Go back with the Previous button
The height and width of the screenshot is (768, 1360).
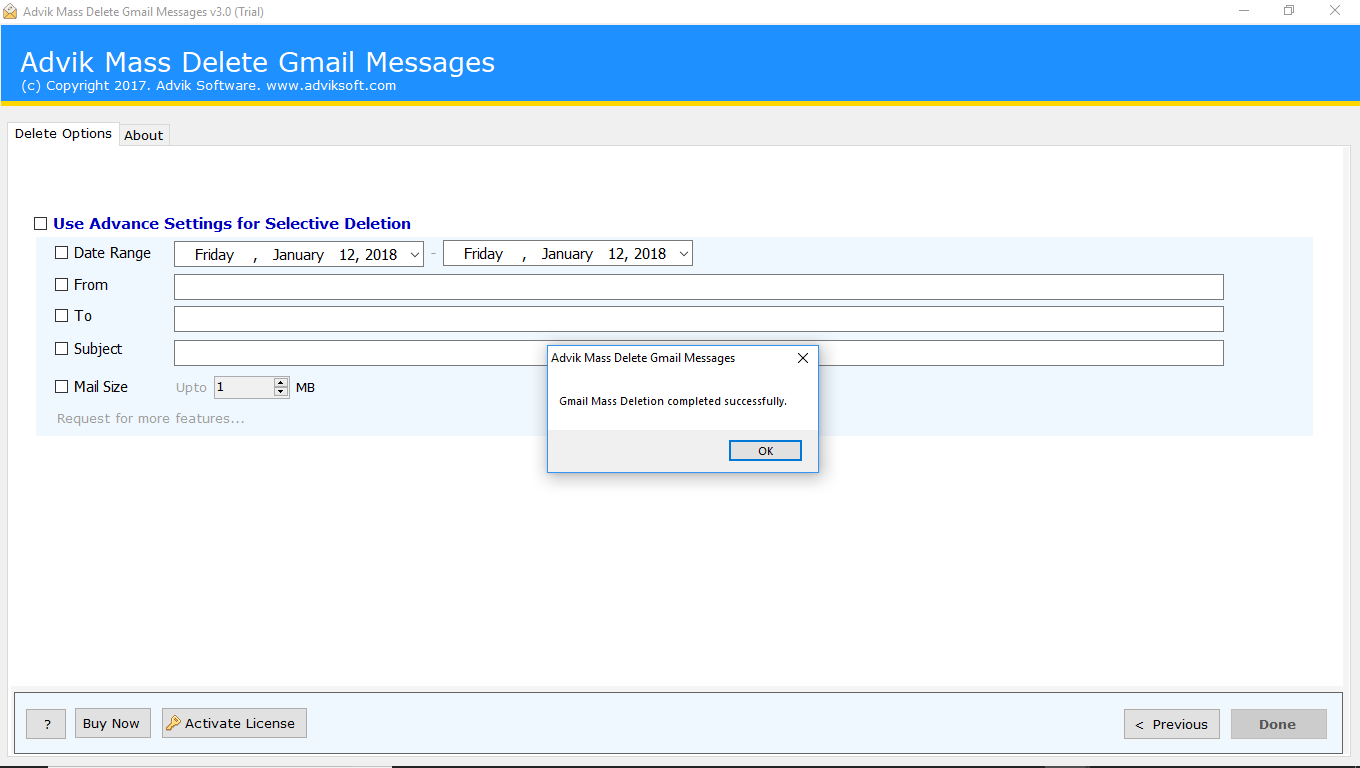pyautogui.click(x=1171, y=724)
